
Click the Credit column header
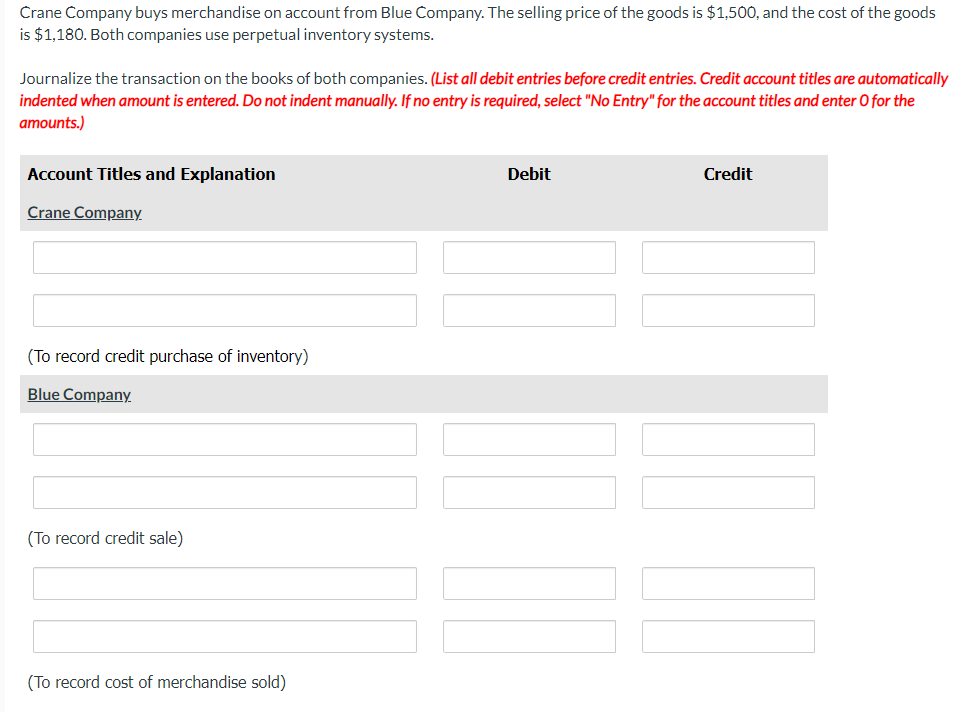[727, 174]
